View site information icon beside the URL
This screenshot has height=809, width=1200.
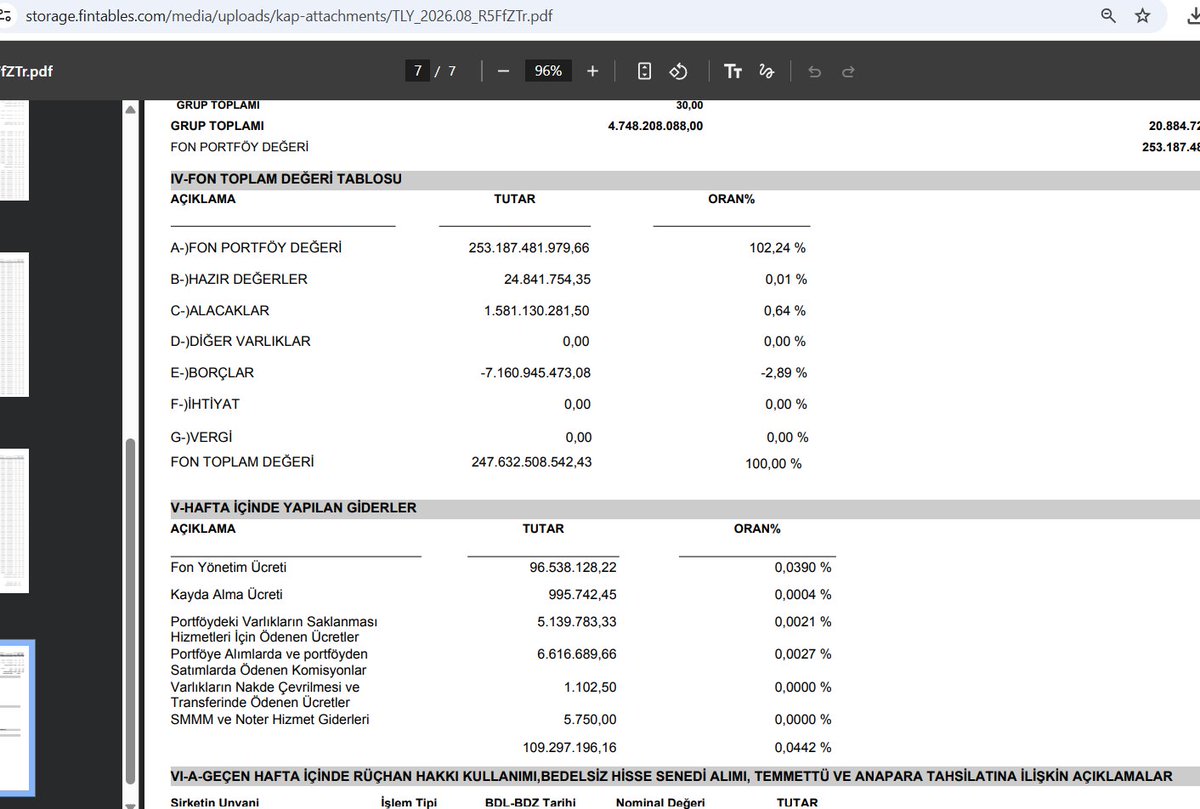[x=6, y=16]
